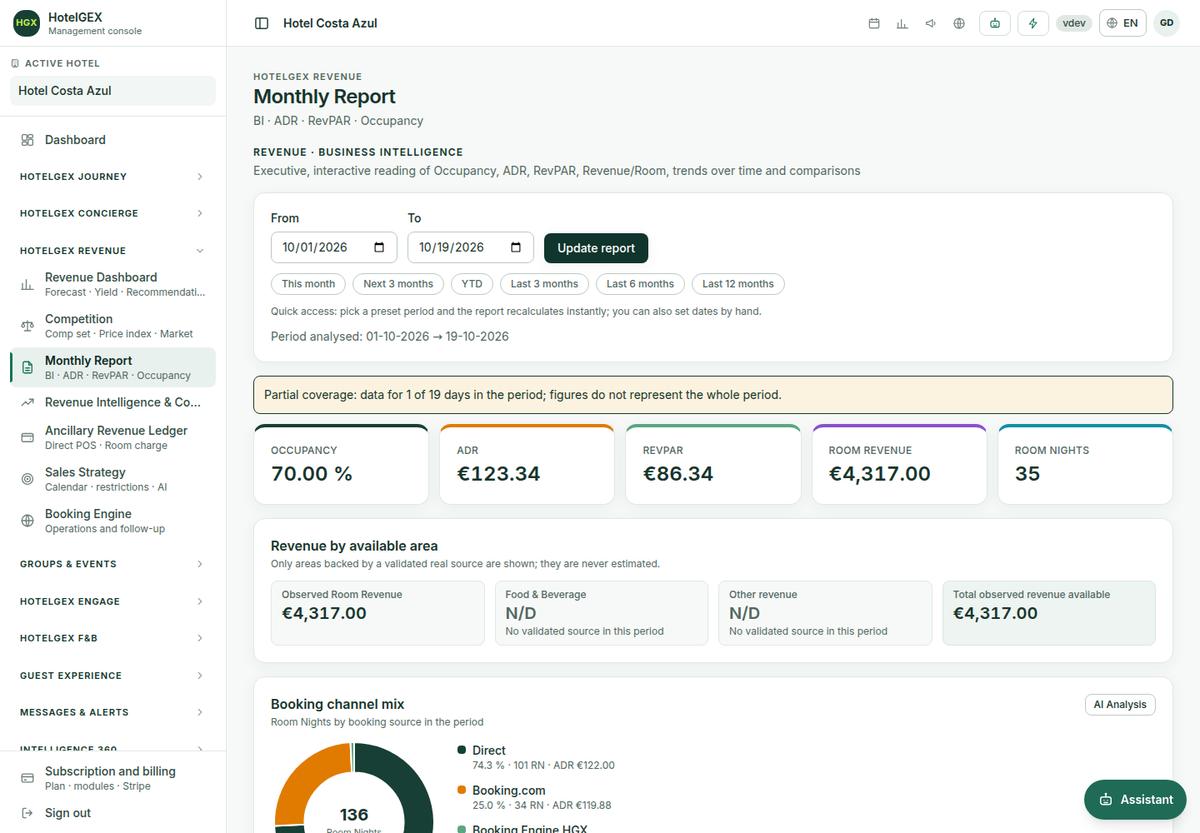Select the This month preset
Viewport: 1200px width, 833px height.
pyautogui.click(x=308, y=284)
